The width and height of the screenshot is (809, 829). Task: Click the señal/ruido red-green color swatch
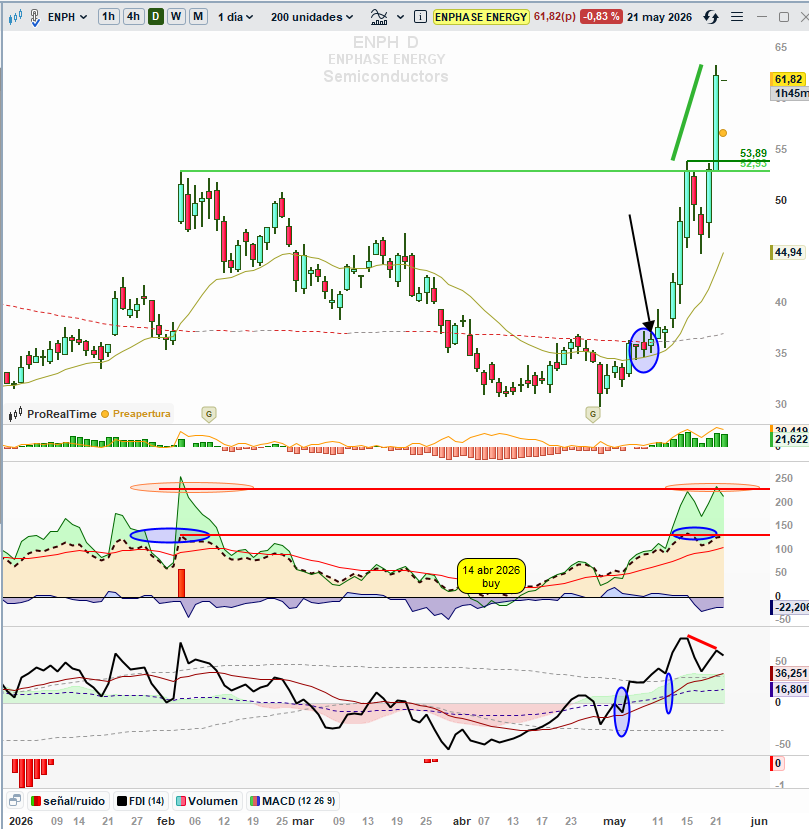pyautogui.click(x=36, y=801)
